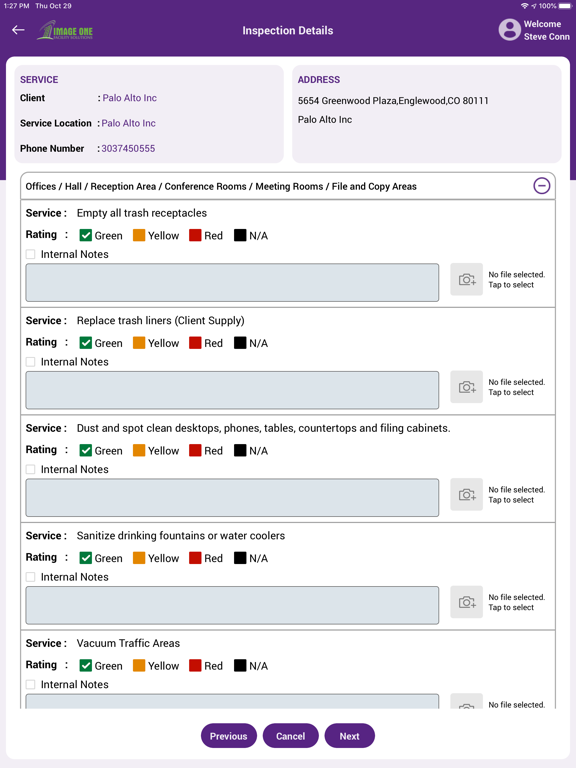The height and width of the screenshot is (768, 576).
Task: Select Red rating for Empty all trash receptacles
Action: tap(195, 236)
